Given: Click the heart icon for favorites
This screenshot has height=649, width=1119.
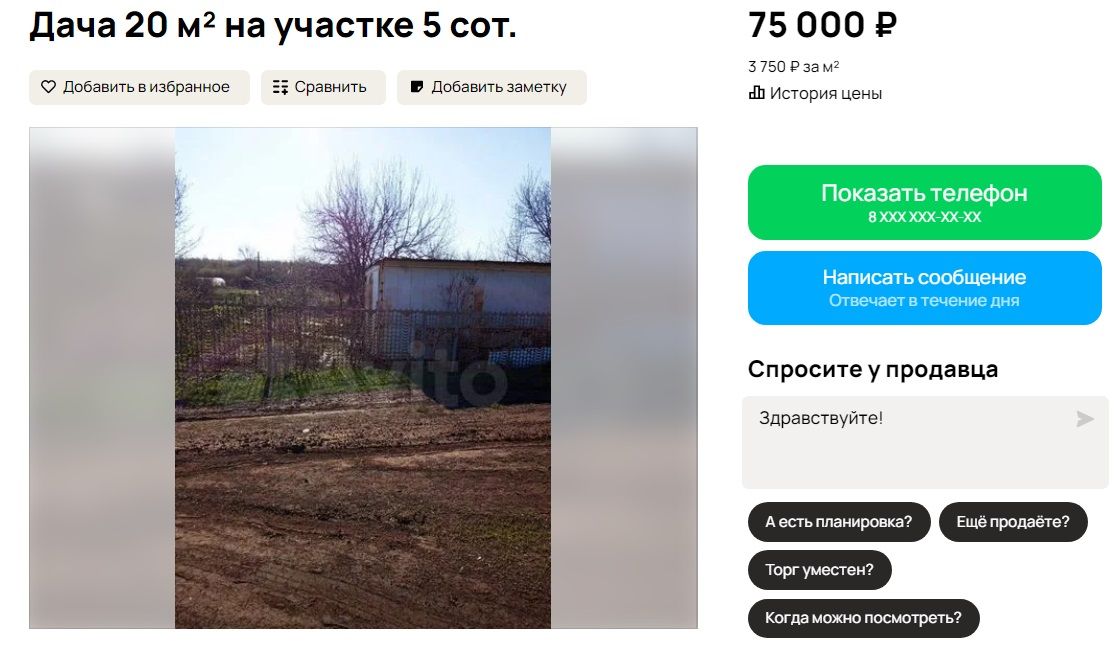Looking at the screenshot, I should tap(48, 87).
